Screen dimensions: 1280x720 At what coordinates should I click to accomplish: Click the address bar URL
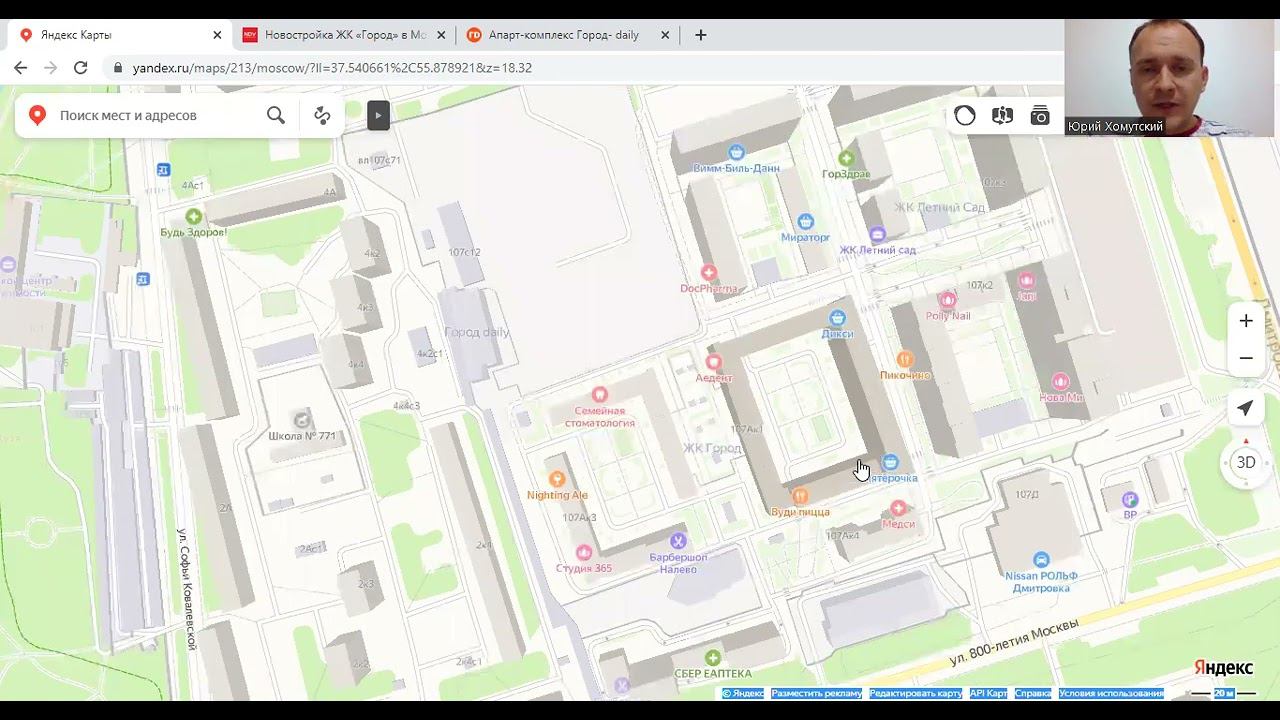tap(332, 68)
